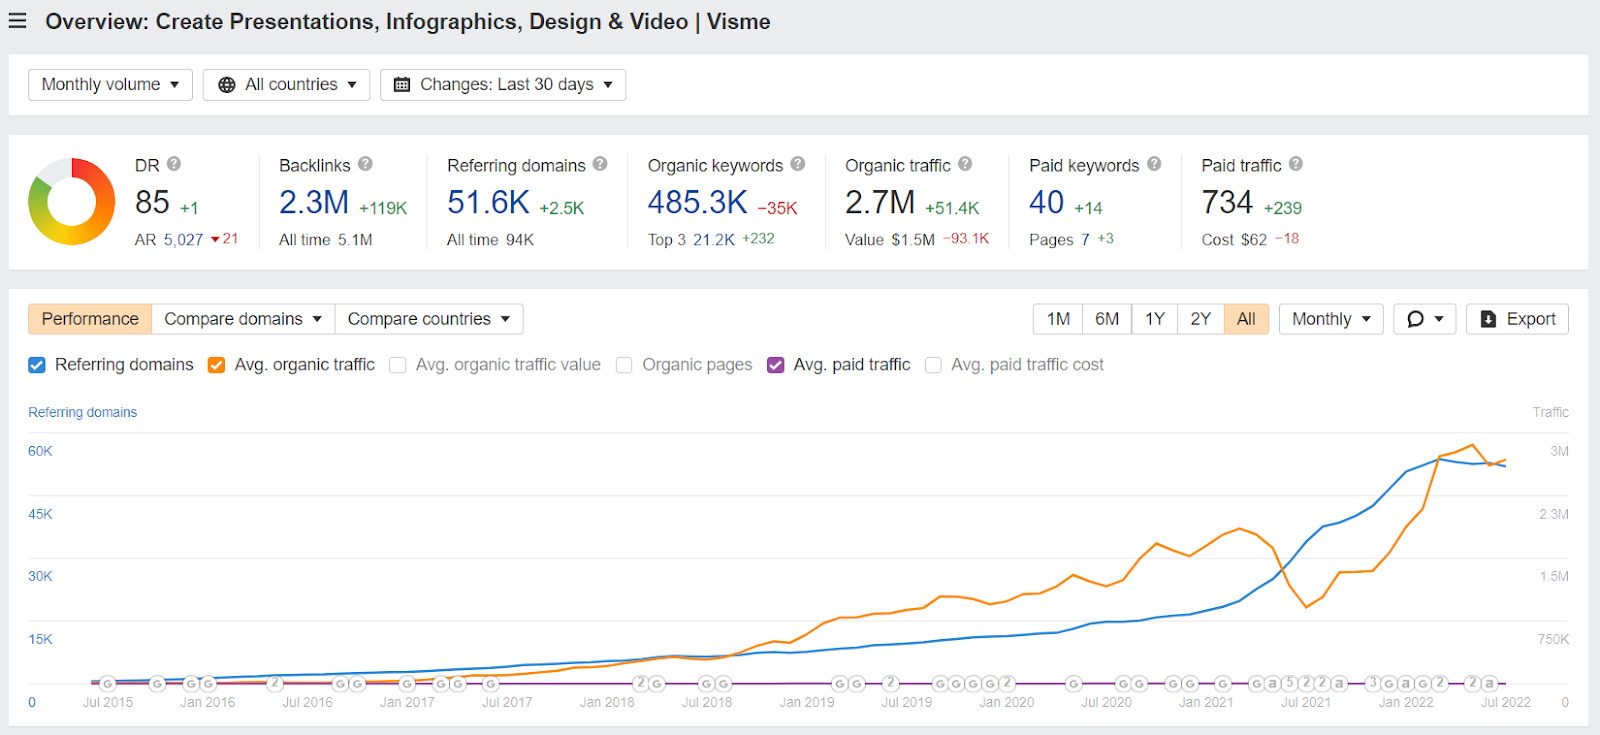Open the 51.6K referring domains report

(488, 202)
